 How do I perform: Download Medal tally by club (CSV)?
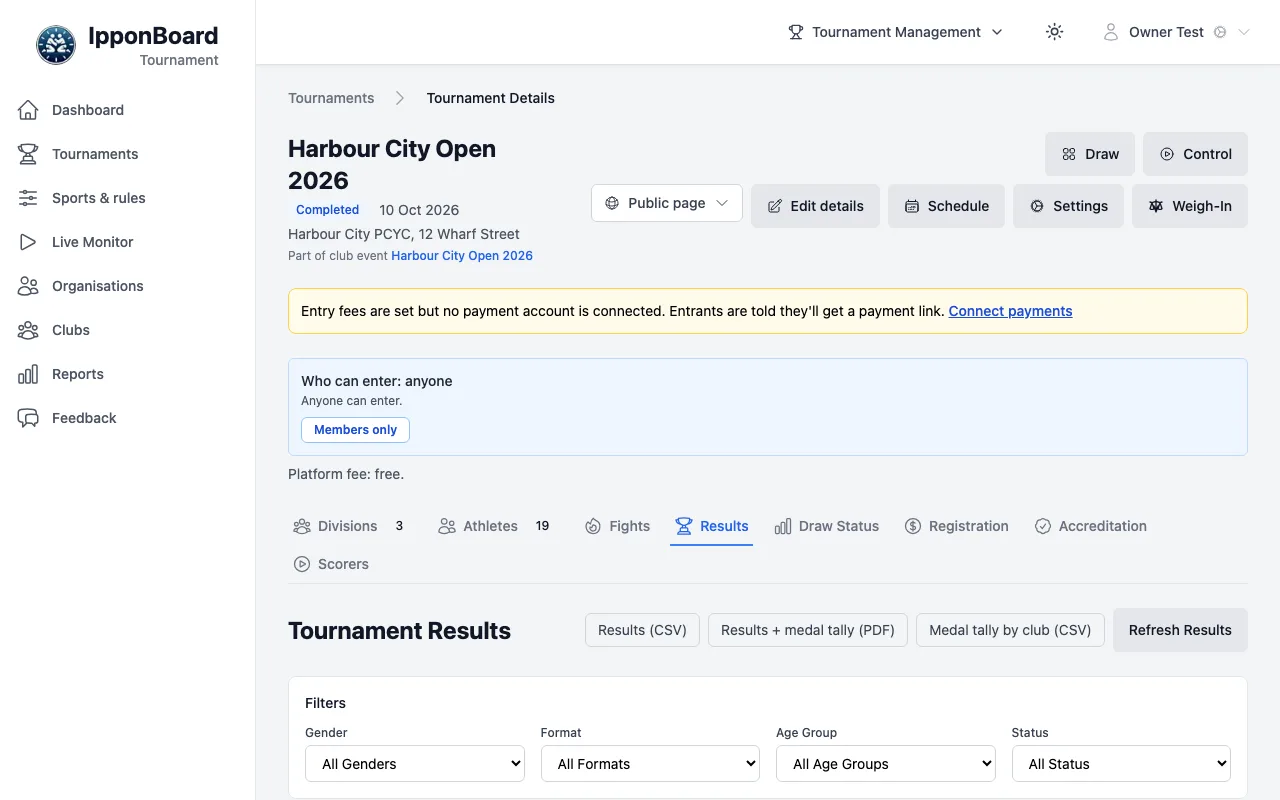1010,630
